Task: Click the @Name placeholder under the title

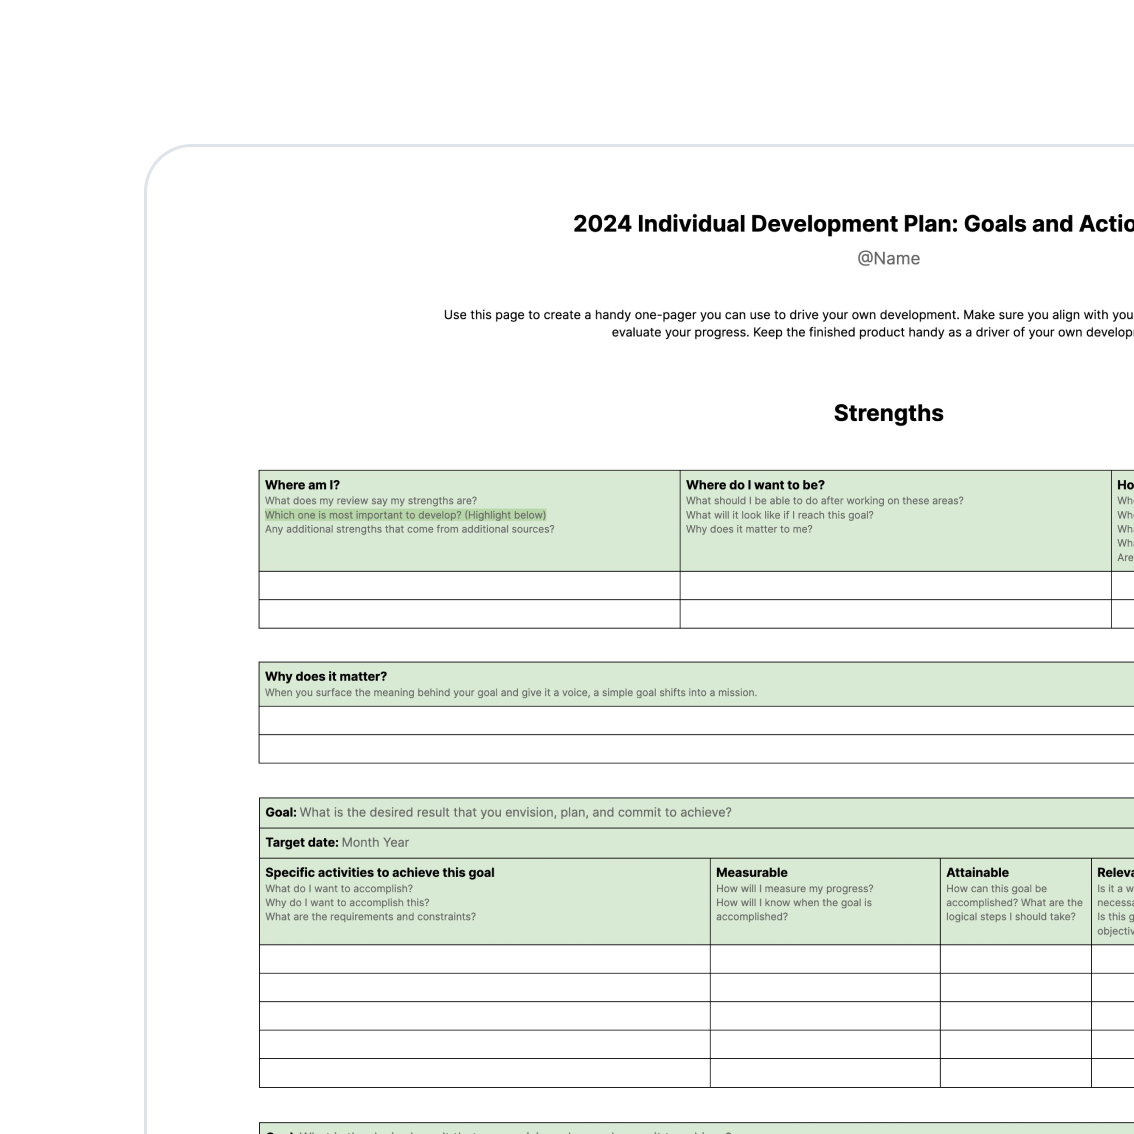Action: 888,258
